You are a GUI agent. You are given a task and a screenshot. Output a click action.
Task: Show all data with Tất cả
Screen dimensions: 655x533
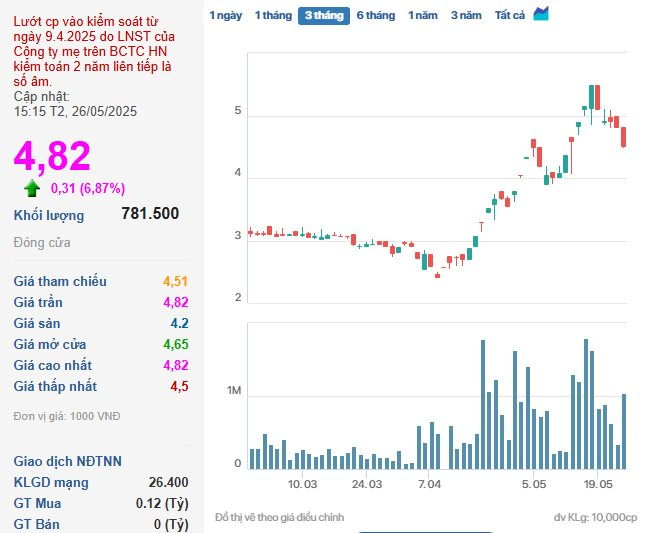(510, 16)
